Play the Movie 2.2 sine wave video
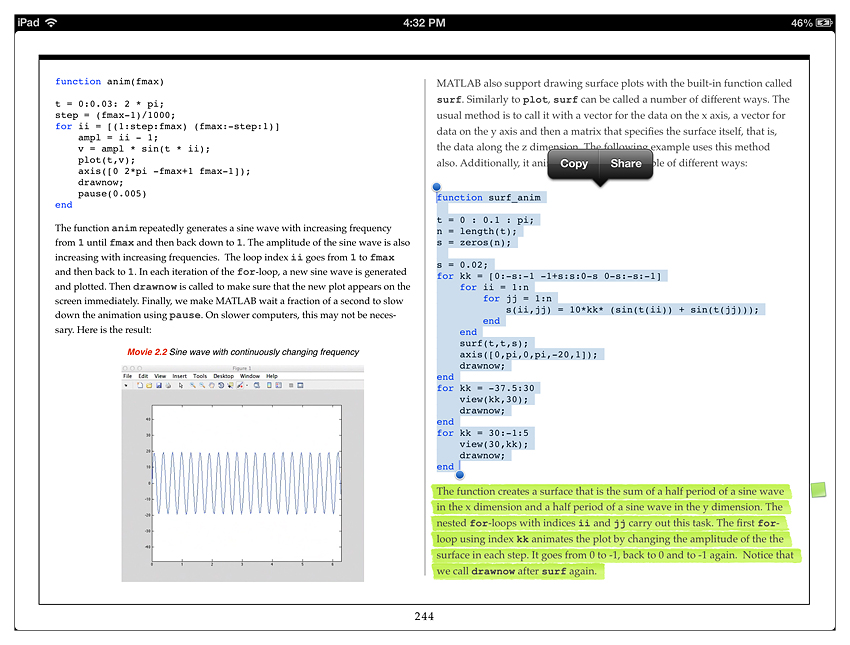The height and width of the screenshot is (645, 850). (x=242, y=473)
